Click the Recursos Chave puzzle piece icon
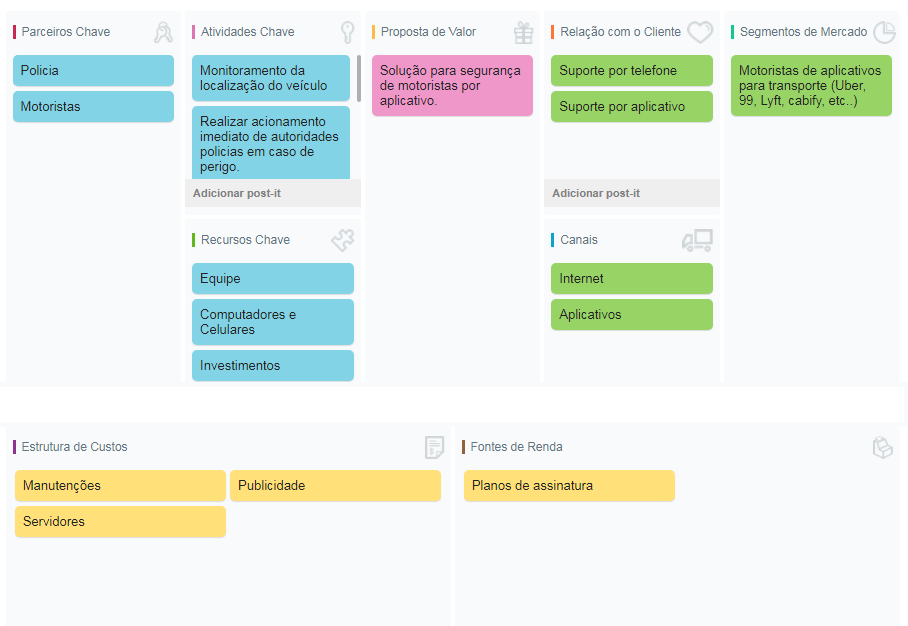Image resolution: width=908 pixels, height=626 pixels. 342,240
